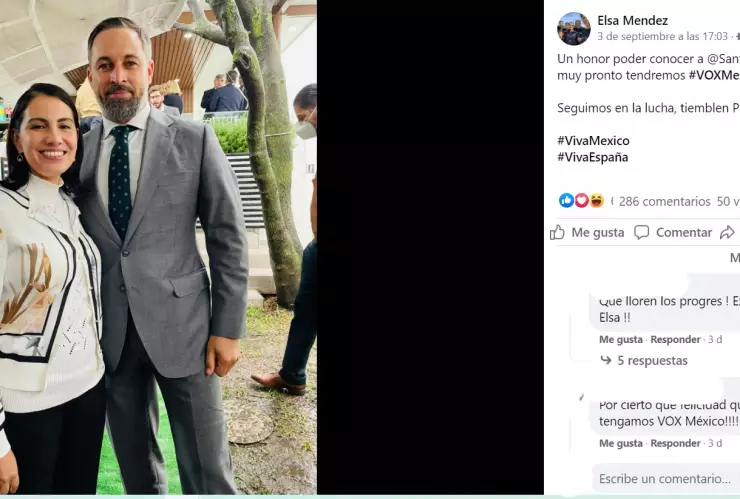View the 286 comentarios list

664,201
